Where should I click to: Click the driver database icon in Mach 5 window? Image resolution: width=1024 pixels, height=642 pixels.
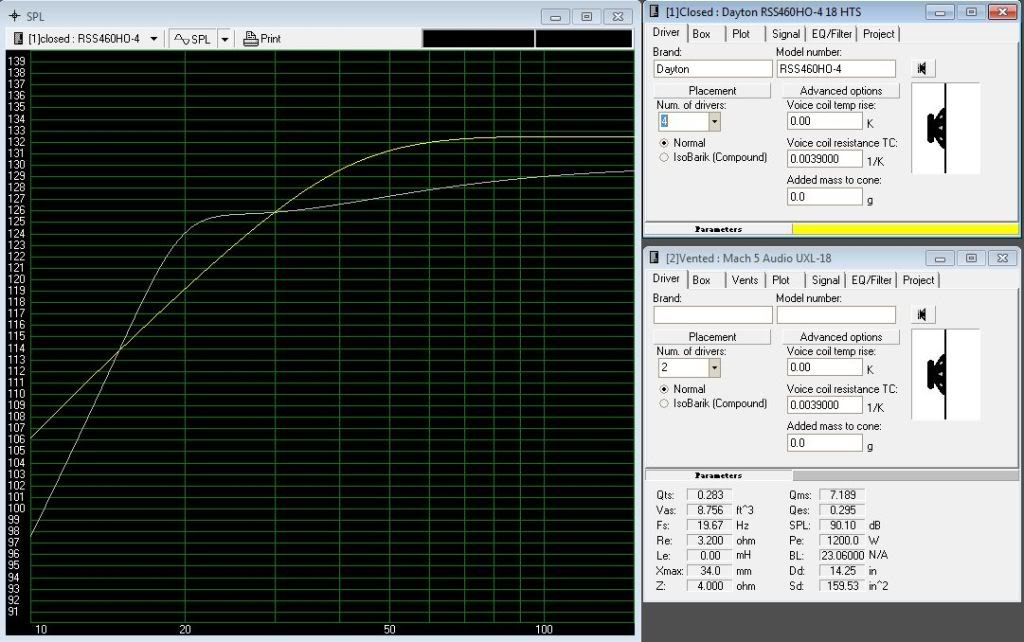[922, 314]
